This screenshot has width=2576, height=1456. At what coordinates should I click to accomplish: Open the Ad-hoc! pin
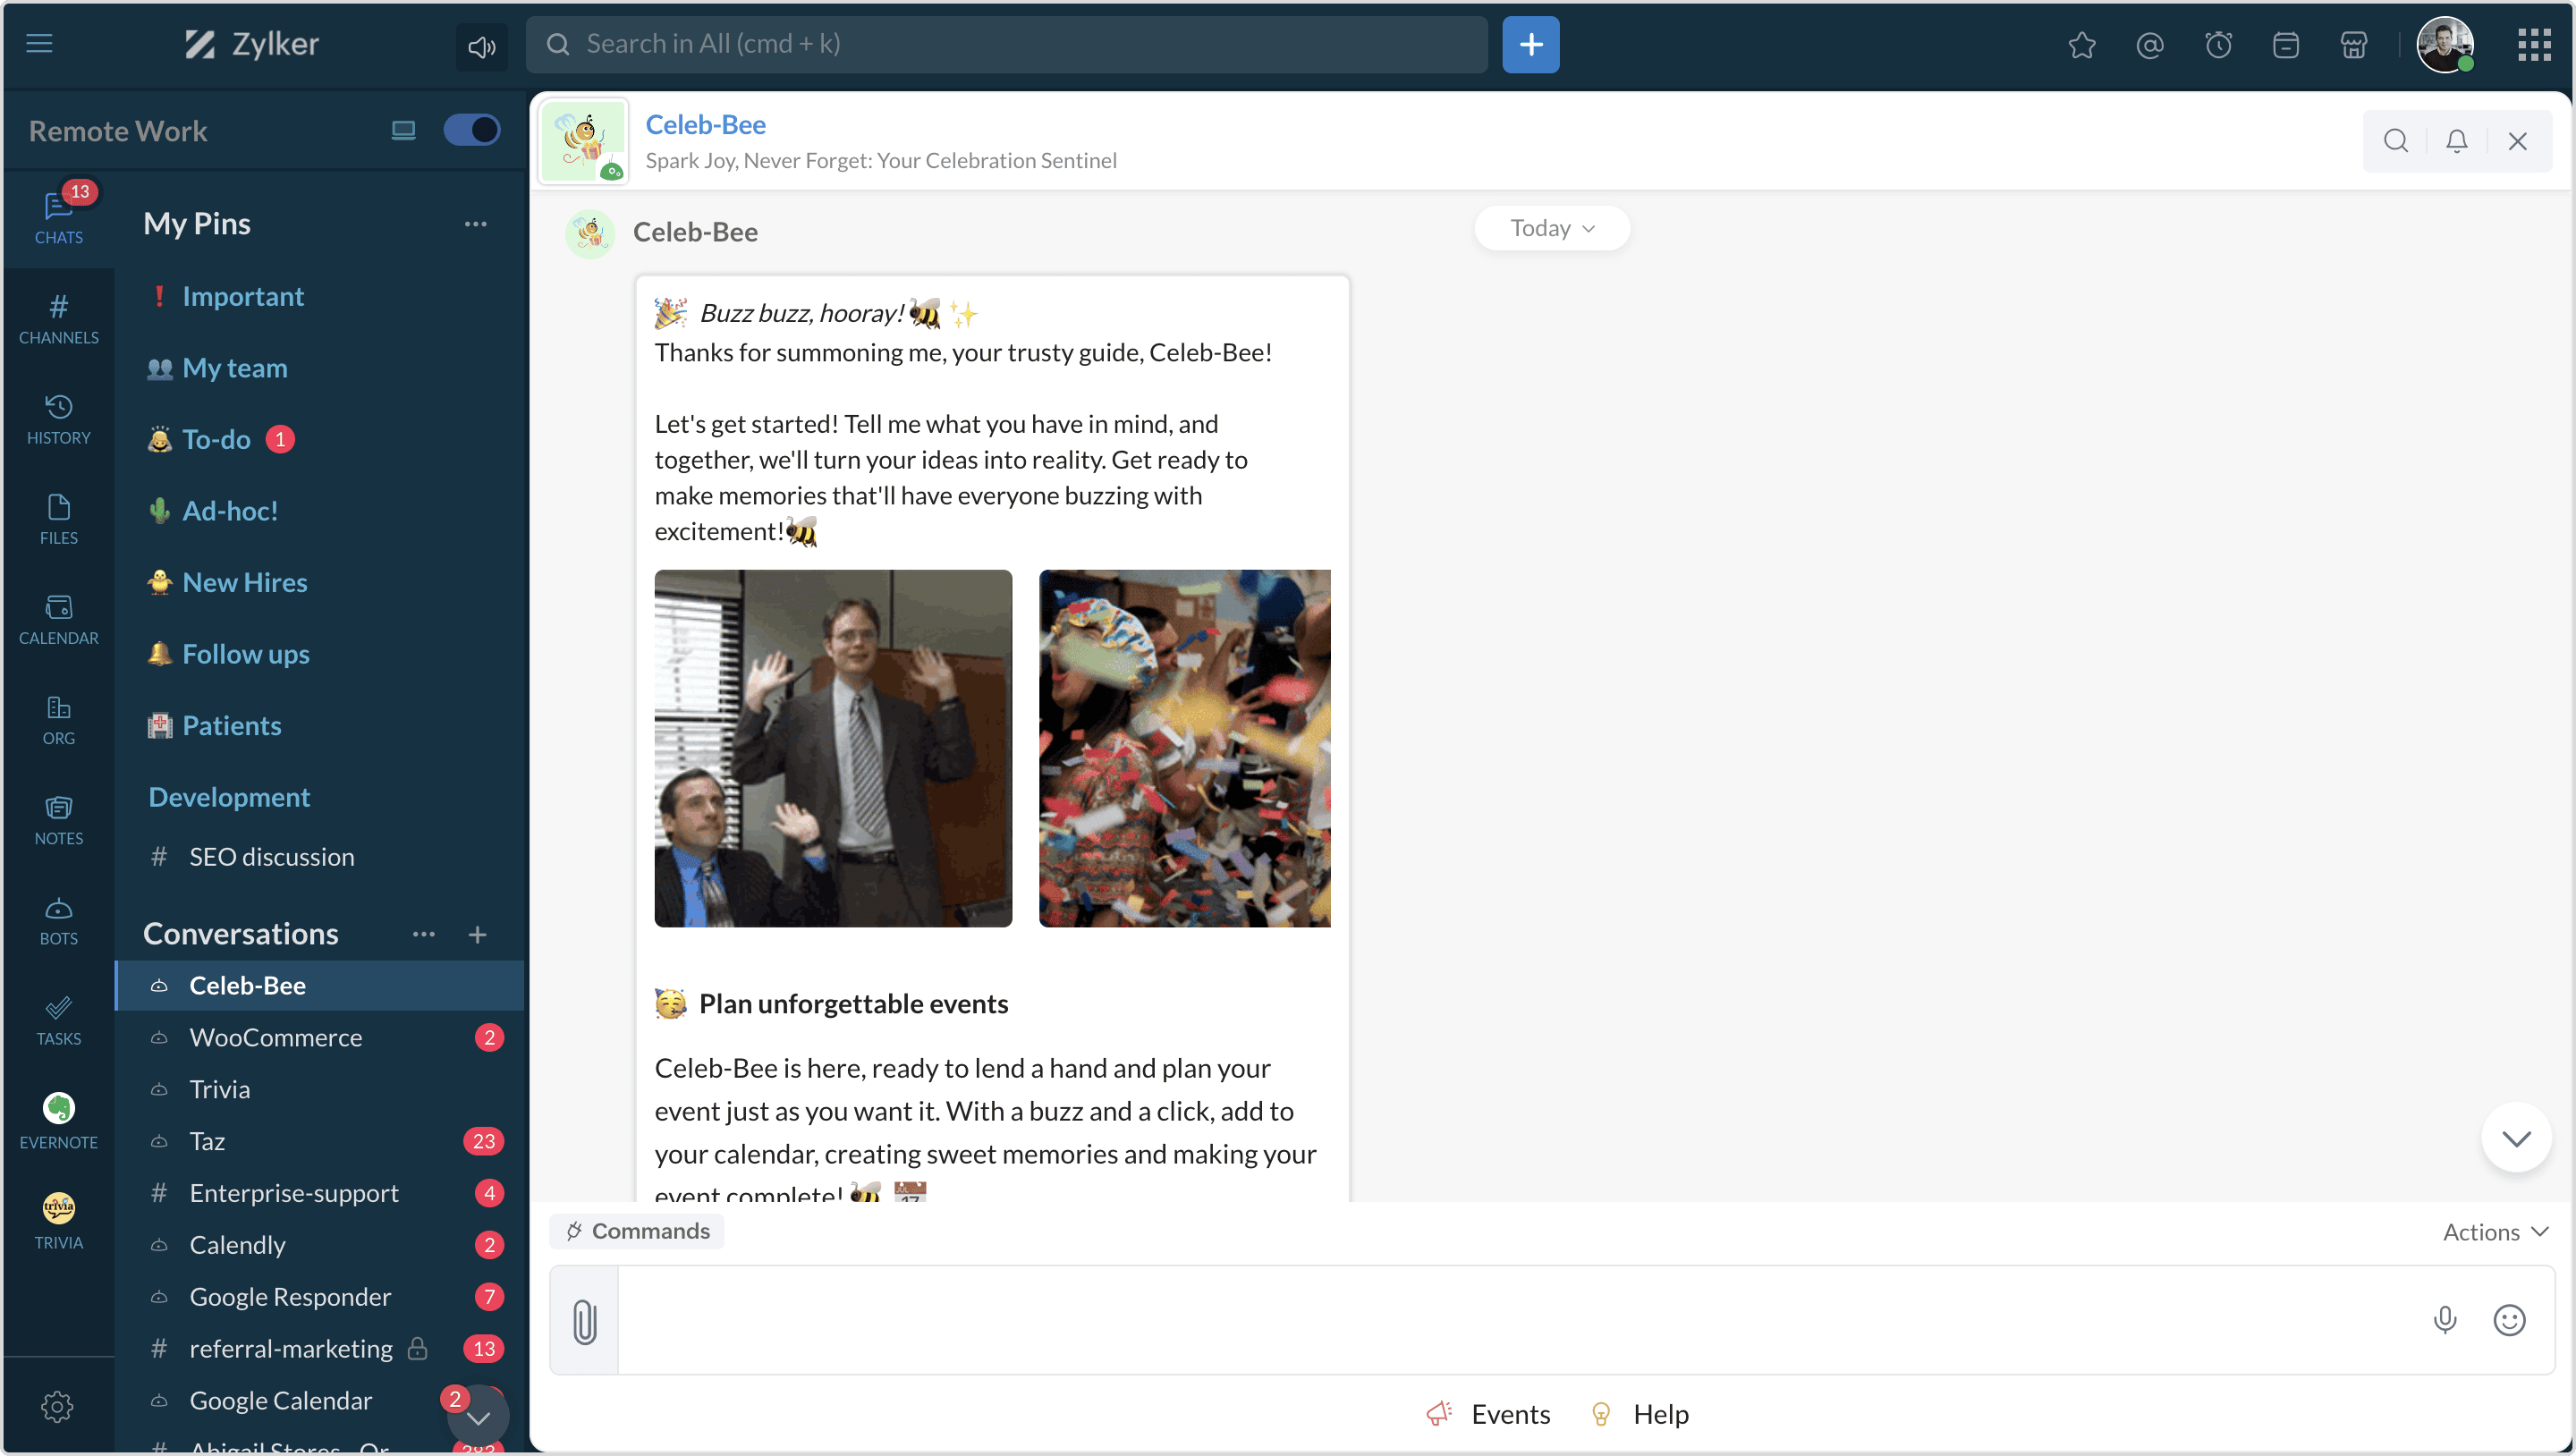click(230, 511)
